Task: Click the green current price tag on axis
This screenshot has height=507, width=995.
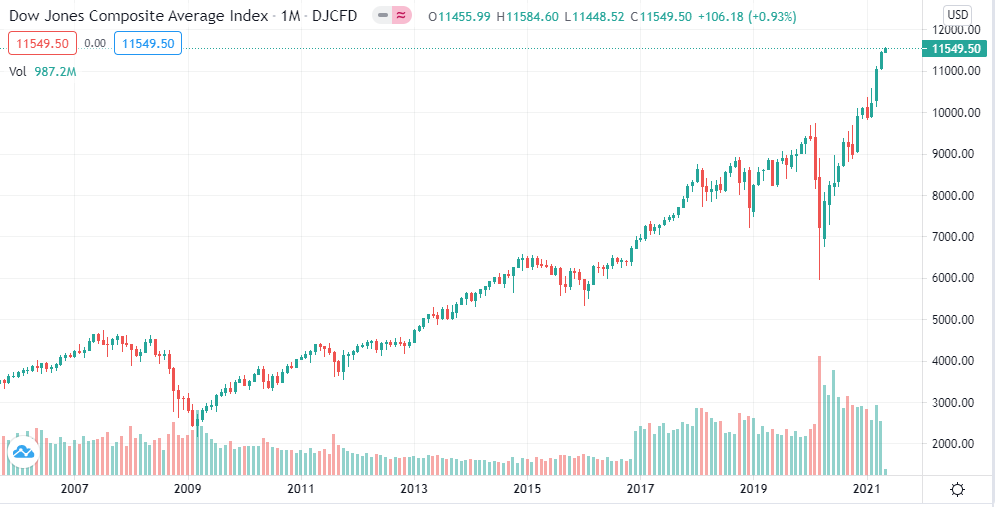Action: point(956,49)
